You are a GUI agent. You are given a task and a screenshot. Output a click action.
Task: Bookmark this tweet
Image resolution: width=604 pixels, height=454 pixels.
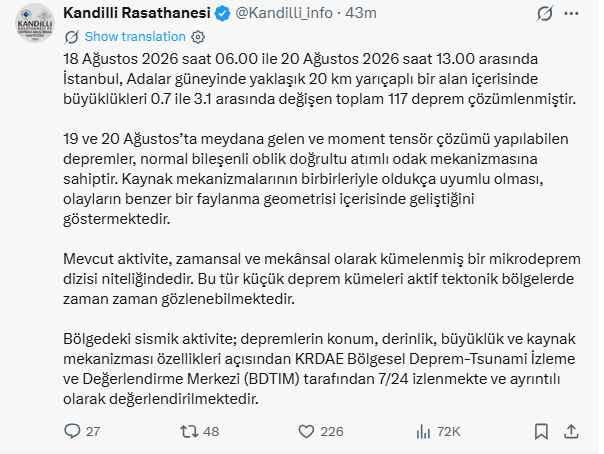point(541,432)
